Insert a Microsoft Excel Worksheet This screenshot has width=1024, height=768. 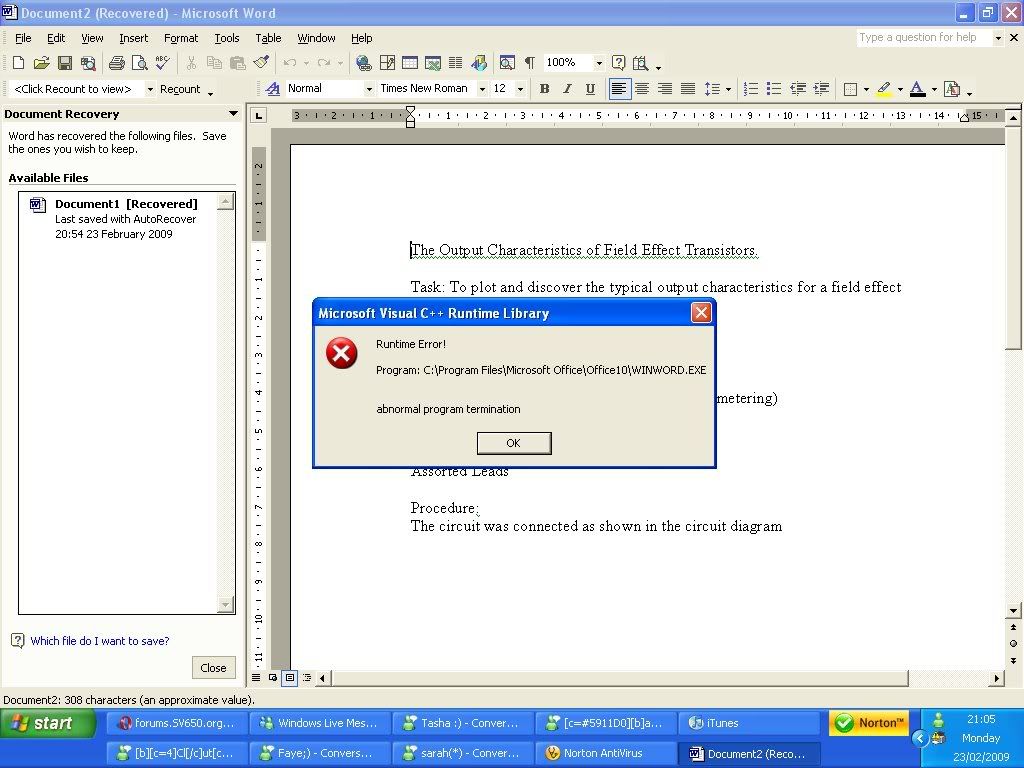[x=433, y=63]
